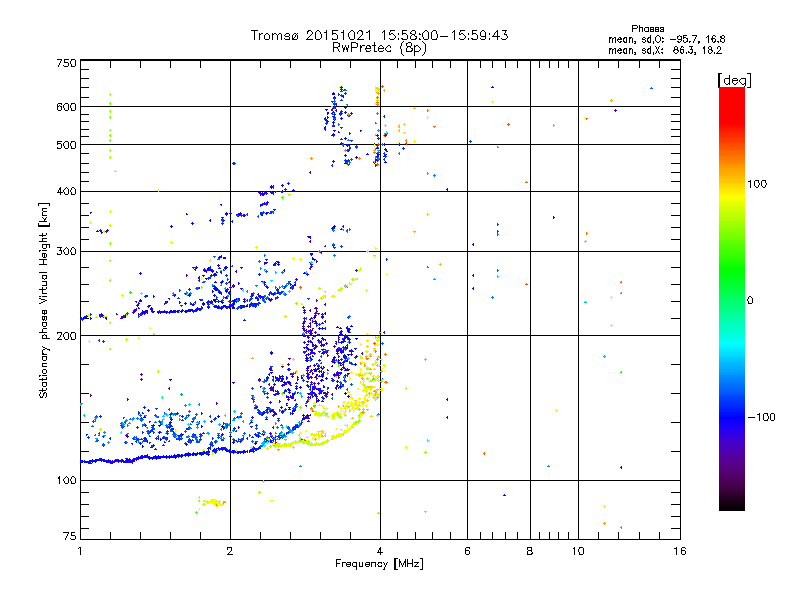Viewport: 800px width, 600px height.
Task: Click the y-axis tick label '300'
Action: point(66,251)
